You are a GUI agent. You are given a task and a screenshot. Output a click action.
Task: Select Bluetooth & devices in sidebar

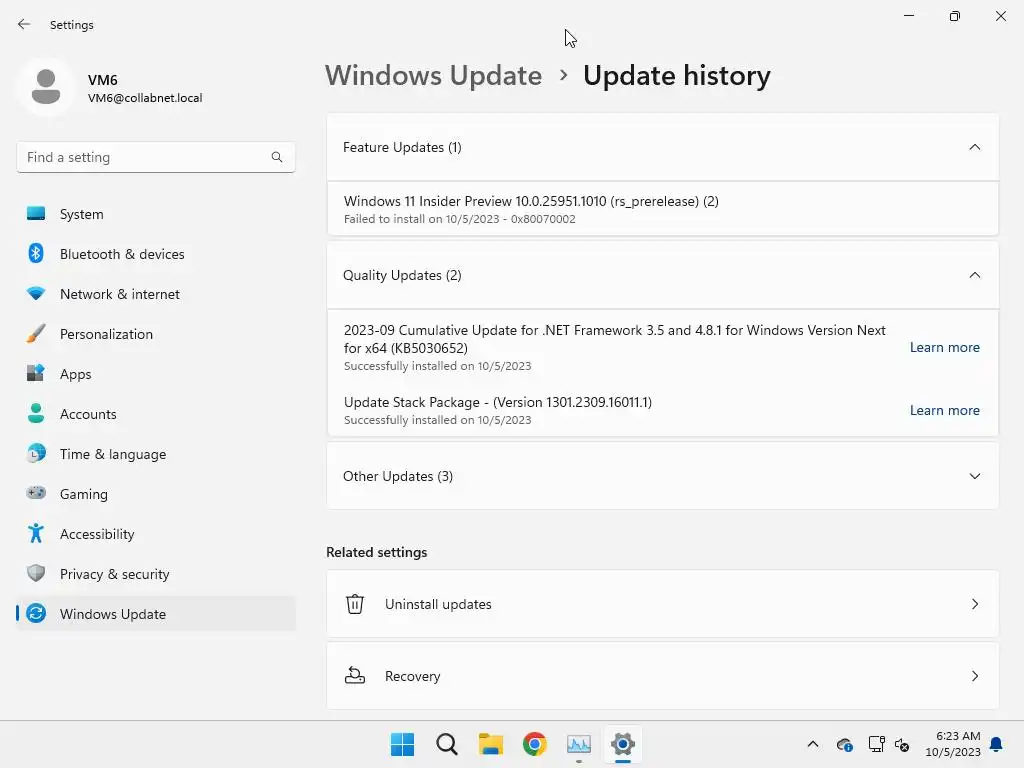155,253
